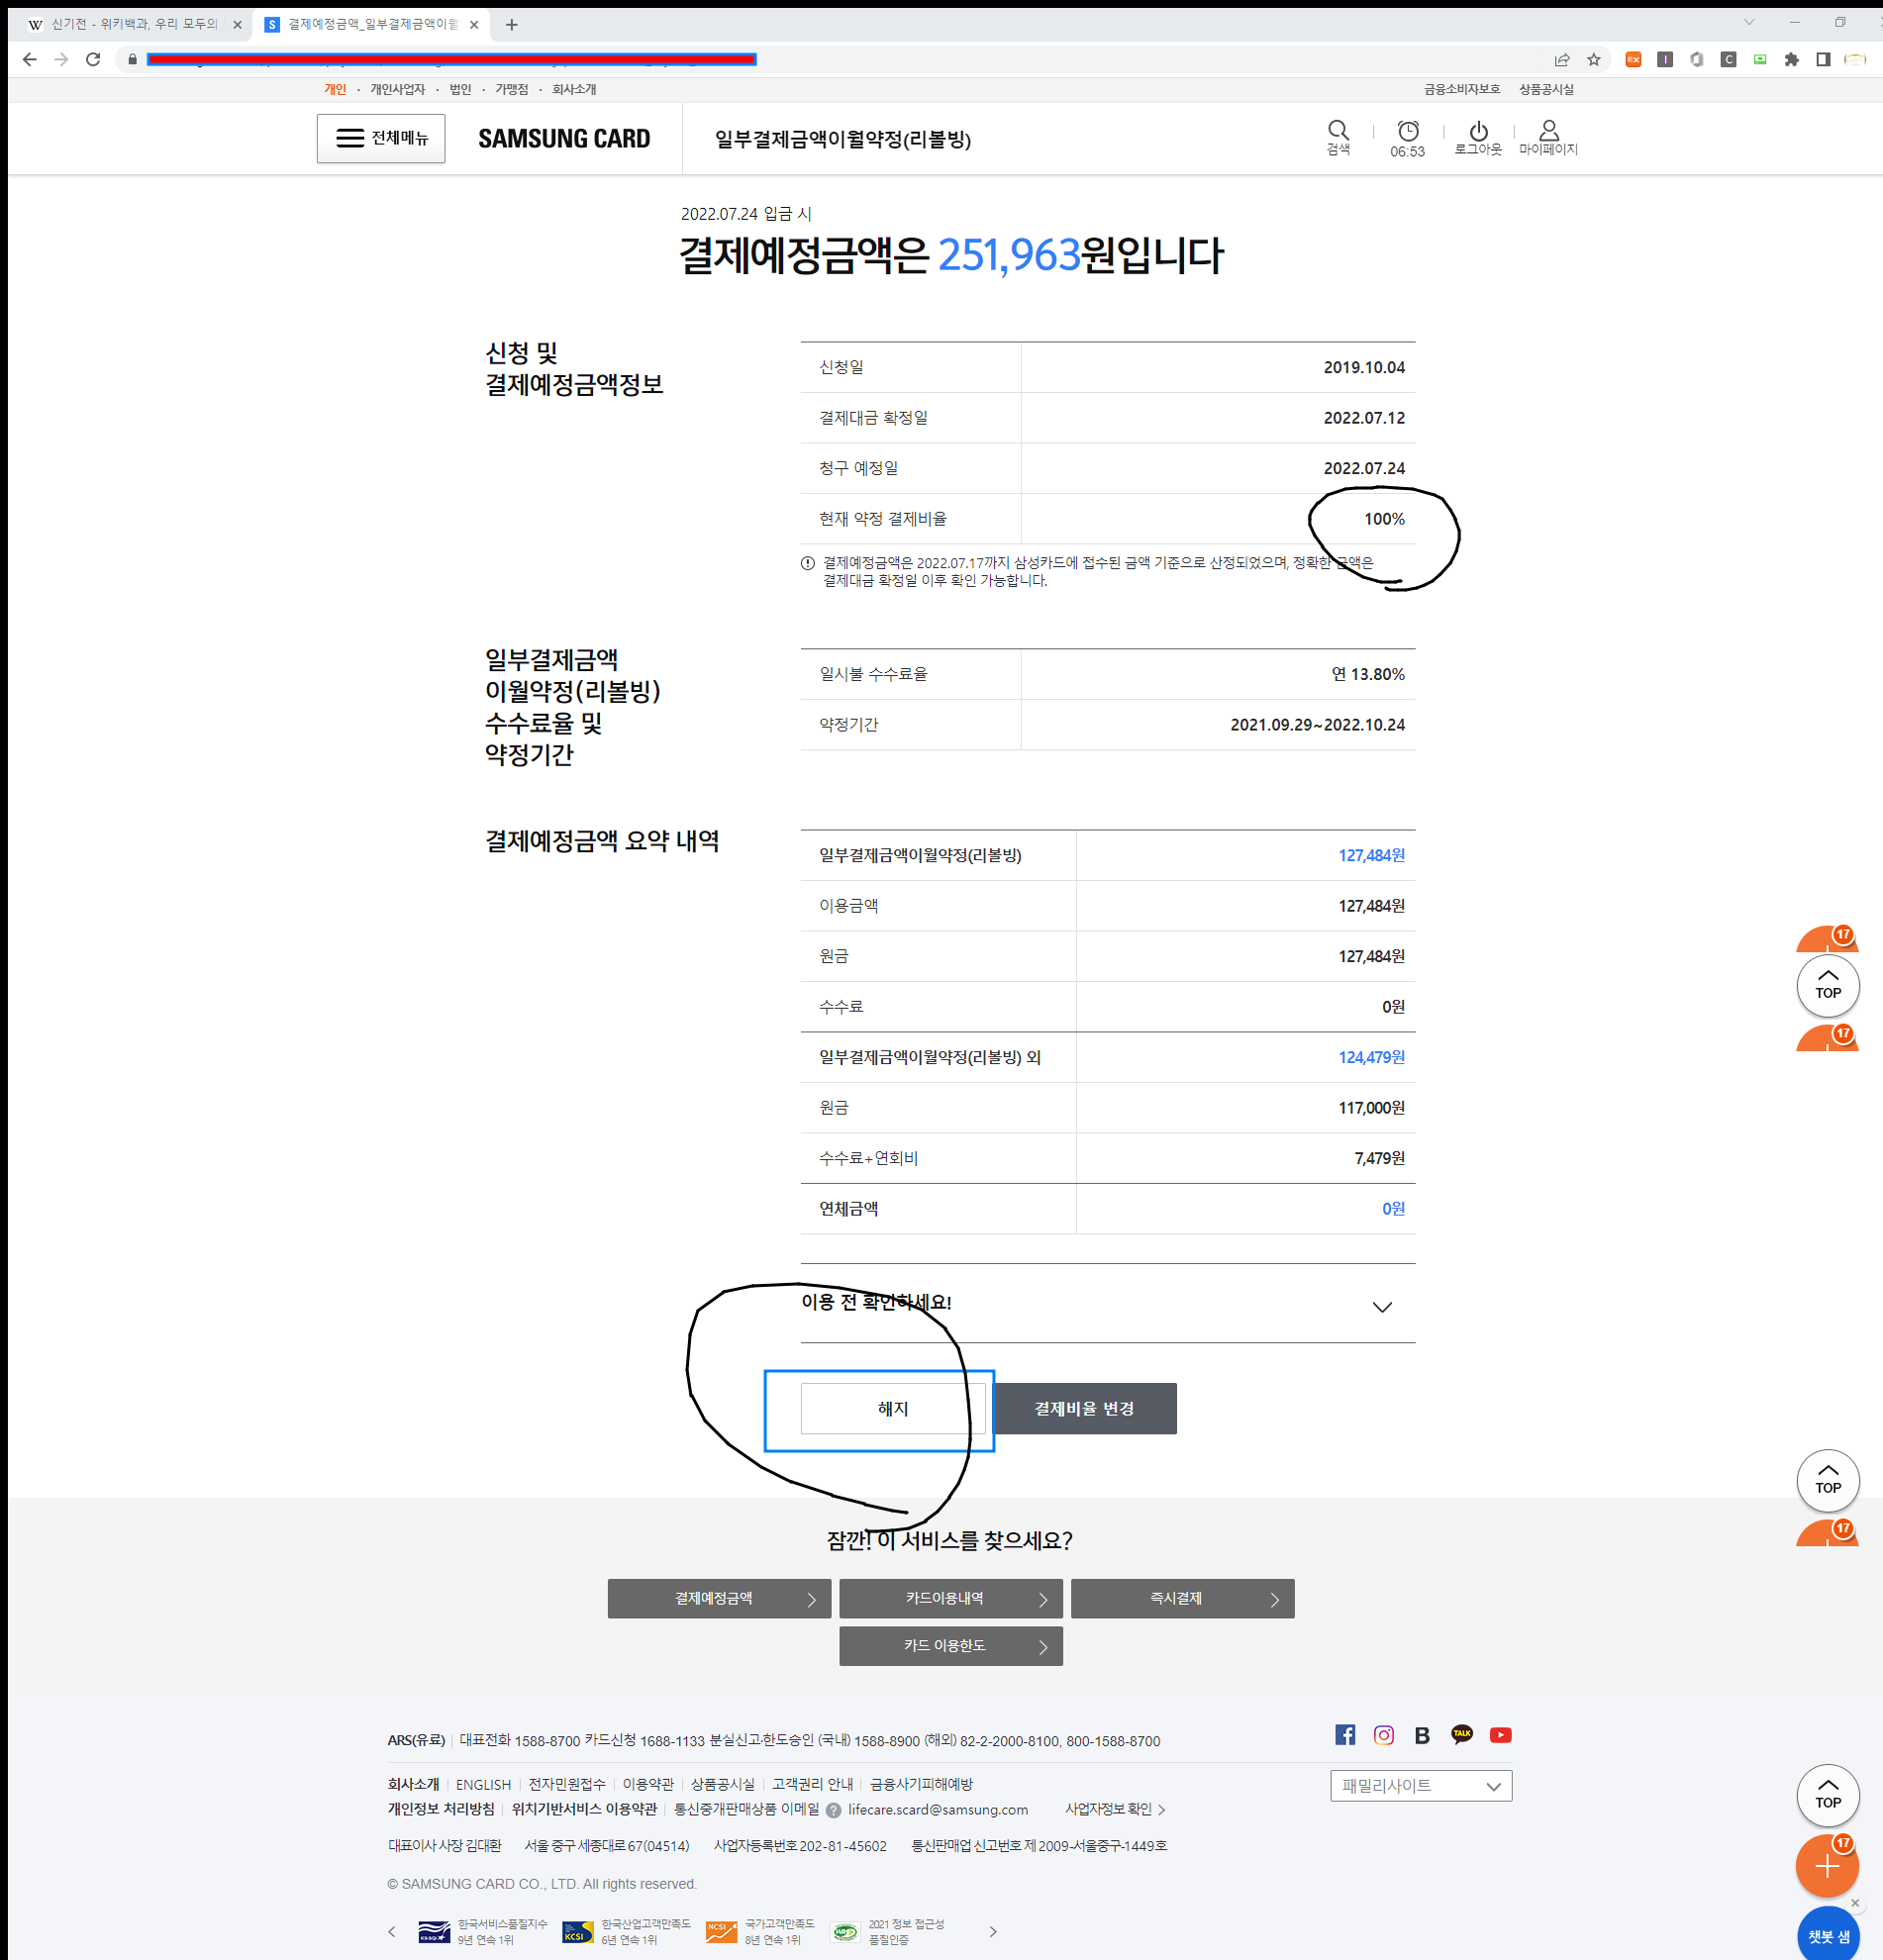Click the 해지 button
Viewport: 1883px width, 1960px height.
[x=893, y=1408]
